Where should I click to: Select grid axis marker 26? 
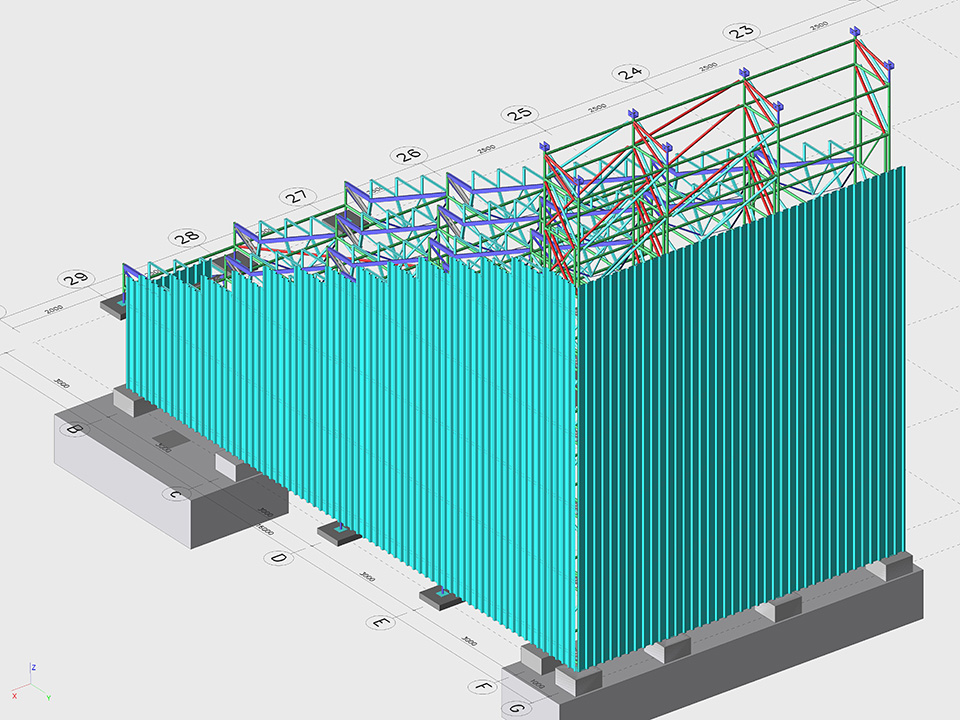tap(408, 155)
